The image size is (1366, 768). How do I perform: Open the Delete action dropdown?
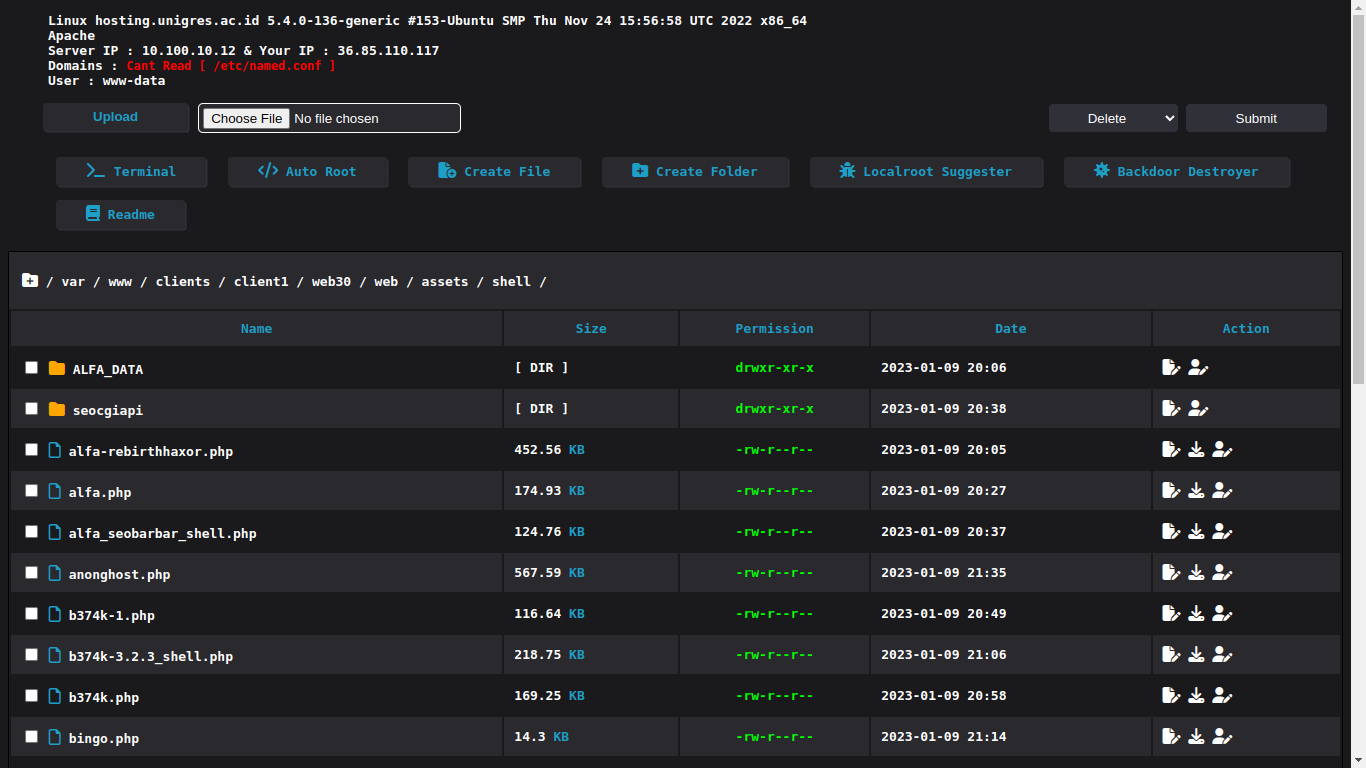click(x=1113, y=118)
